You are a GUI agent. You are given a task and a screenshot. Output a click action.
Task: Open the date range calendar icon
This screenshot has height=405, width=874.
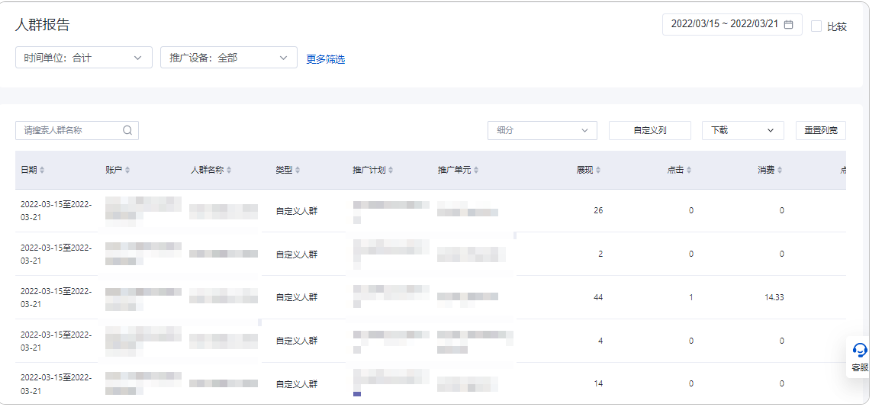point(788,25)
